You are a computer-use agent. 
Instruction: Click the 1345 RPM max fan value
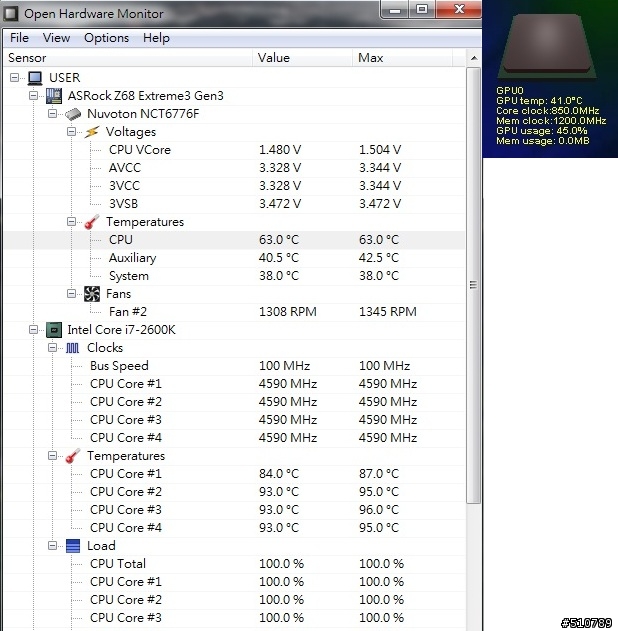coord(388,312)
